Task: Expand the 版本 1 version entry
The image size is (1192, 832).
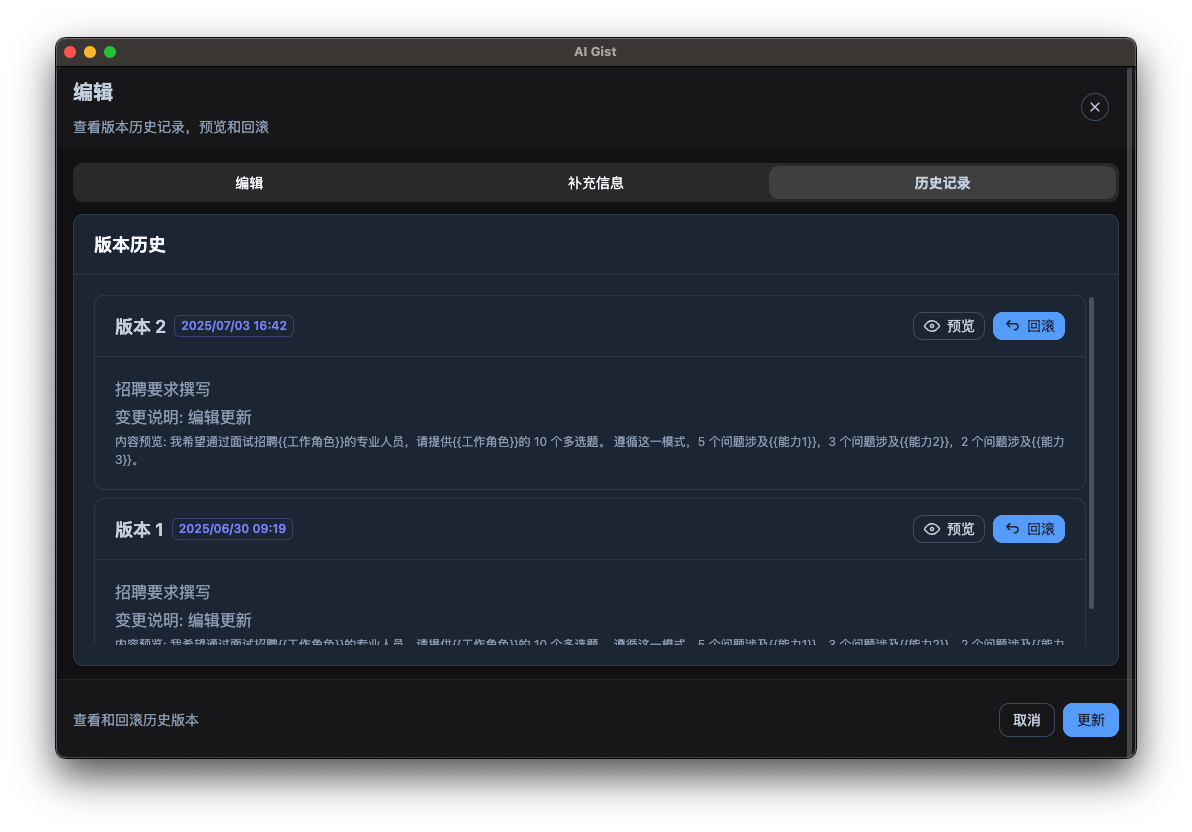Action: point(139,529)
